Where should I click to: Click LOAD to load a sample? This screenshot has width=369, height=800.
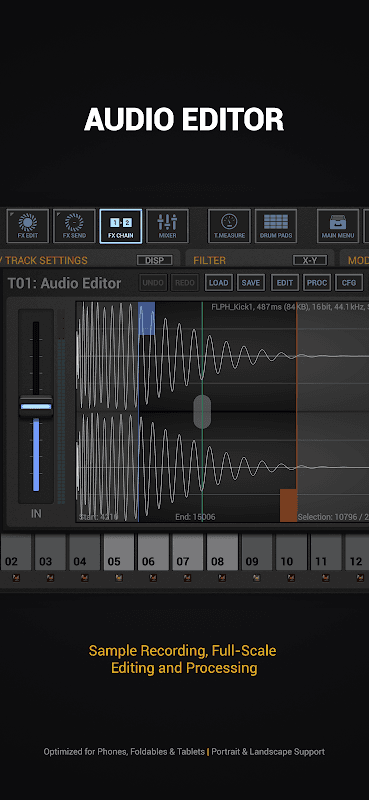tap(219, 283)
